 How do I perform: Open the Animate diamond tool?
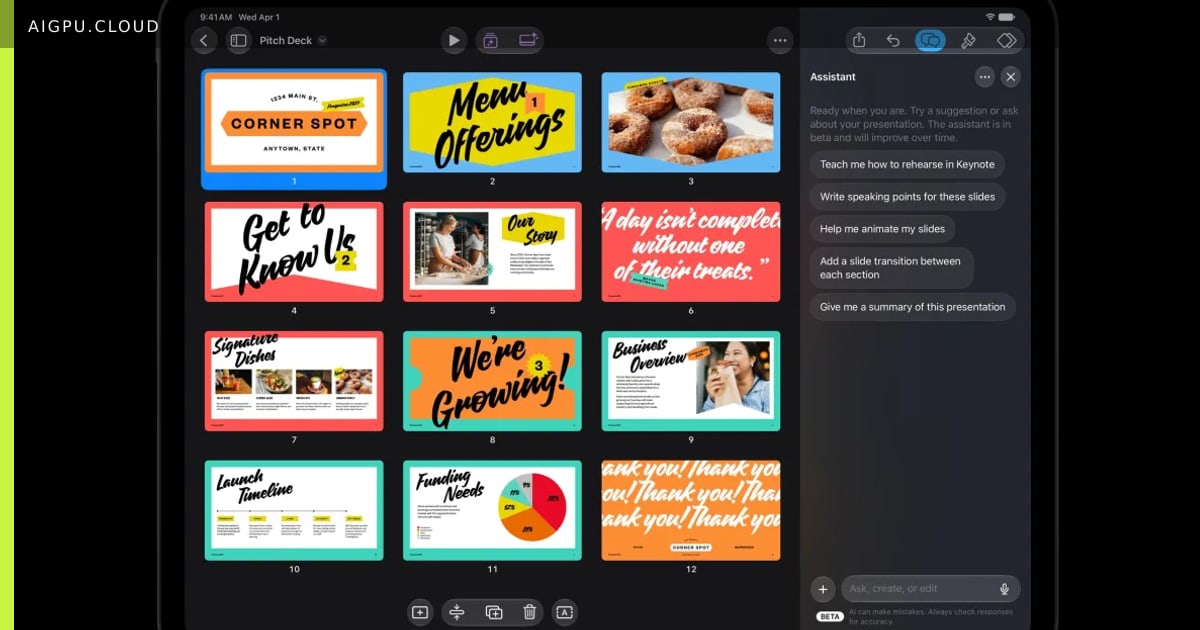(x=1007, y=41)
